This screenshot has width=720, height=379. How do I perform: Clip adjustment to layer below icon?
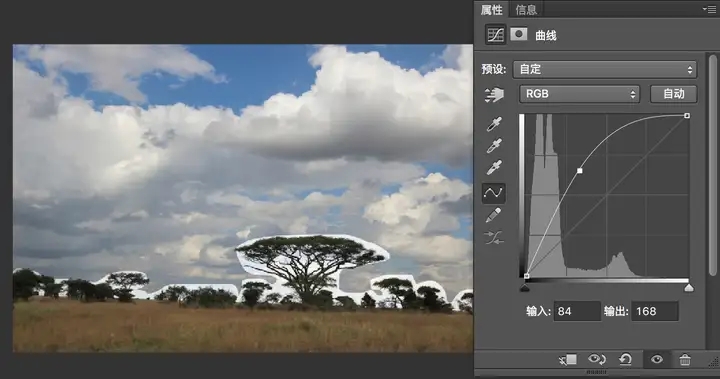coord(568,360)
